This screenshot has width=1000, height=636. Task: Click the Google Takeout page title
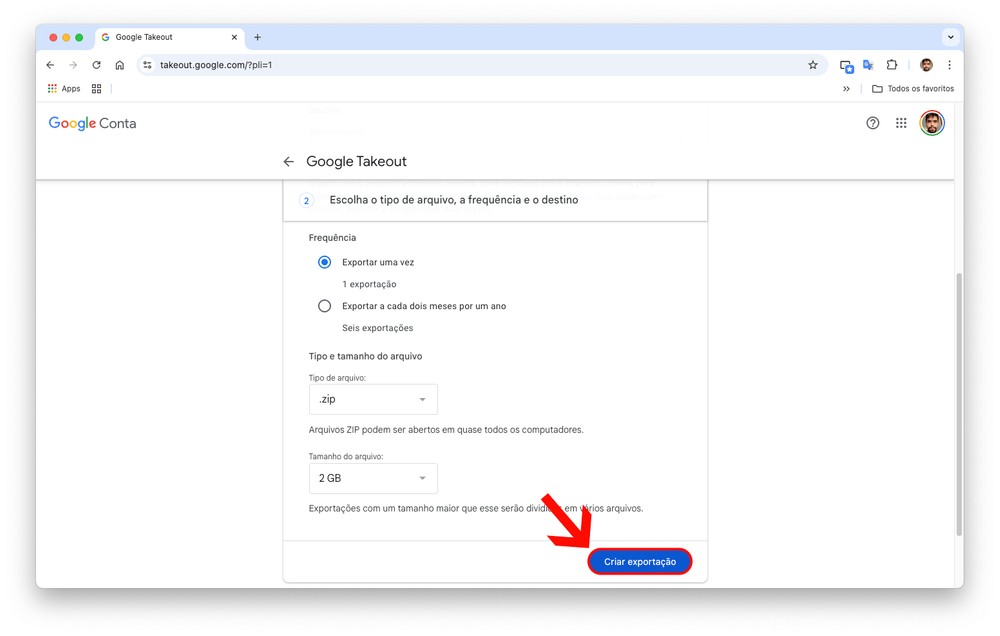coord(357,161)
